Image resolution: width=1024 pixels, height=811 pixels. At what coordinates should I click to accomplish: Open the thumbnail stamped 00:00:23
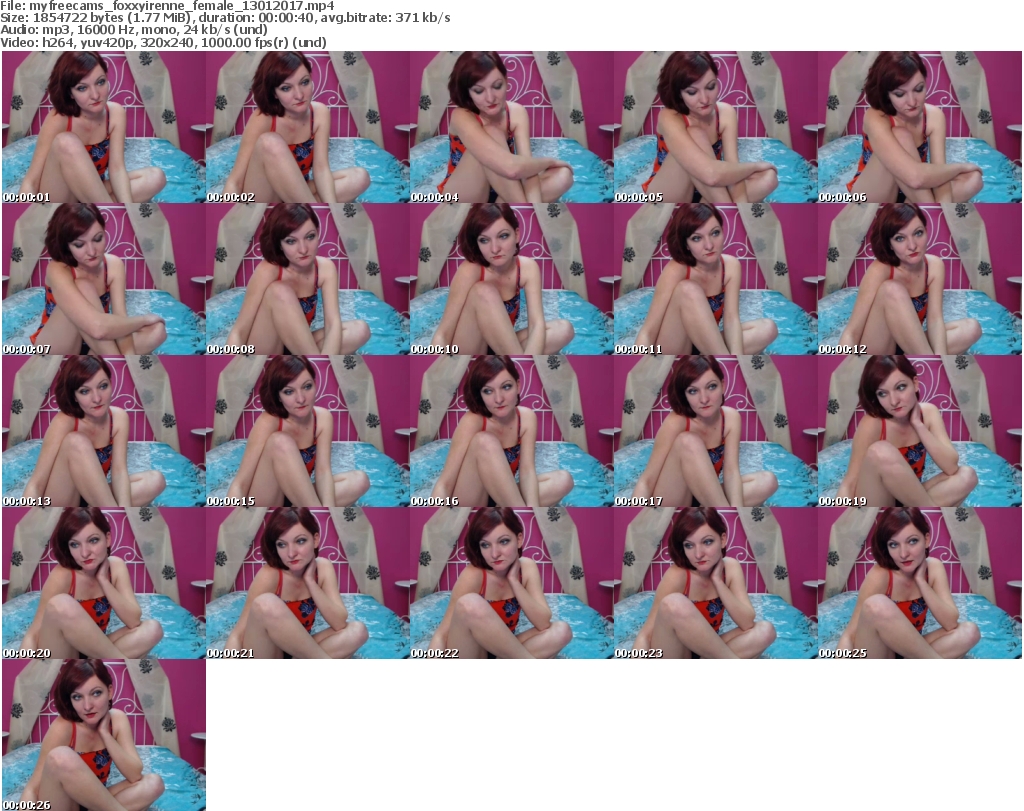pos(715,583)
